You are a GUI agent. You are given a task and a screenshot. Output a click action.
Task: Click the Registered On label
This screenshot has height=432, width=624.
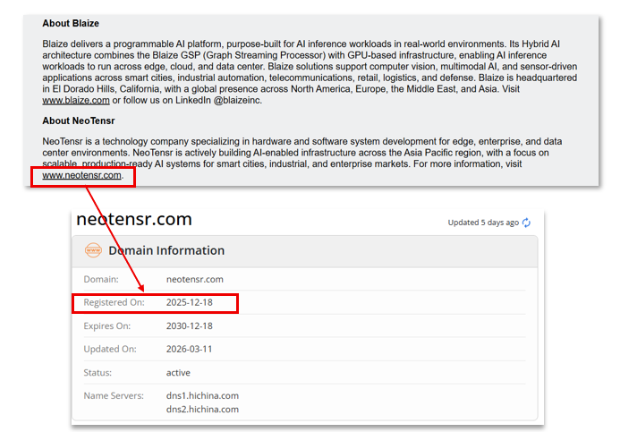pyautogui.click(x=114, y=302)
